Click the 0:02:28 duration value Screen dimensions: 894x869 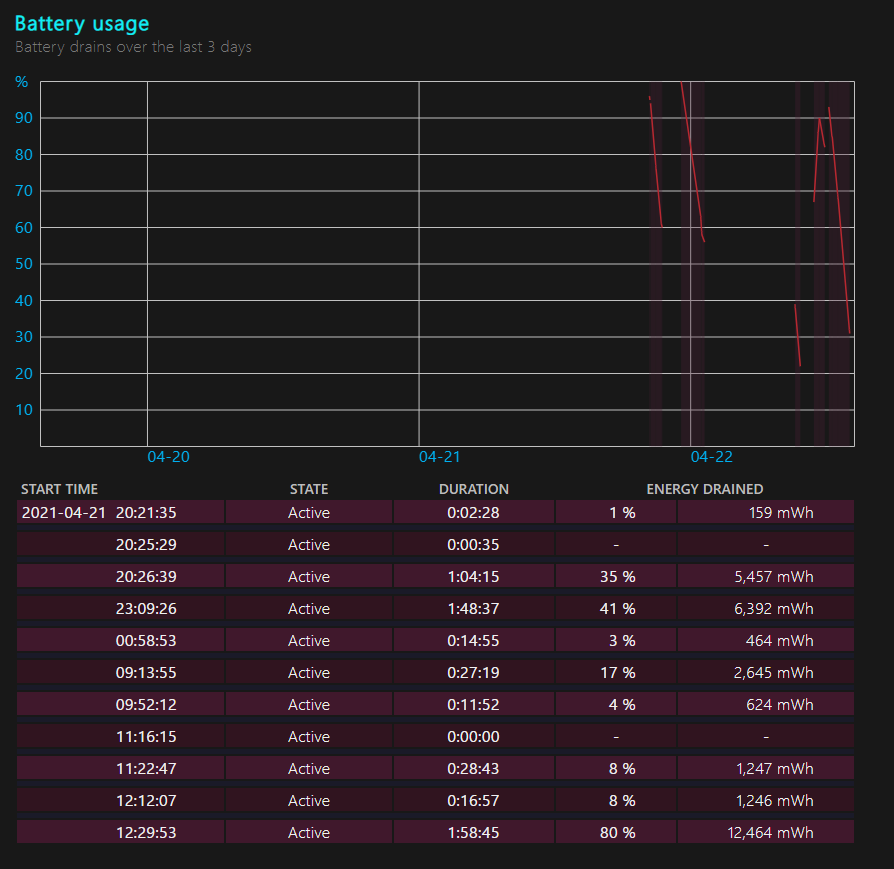[473, 513]
